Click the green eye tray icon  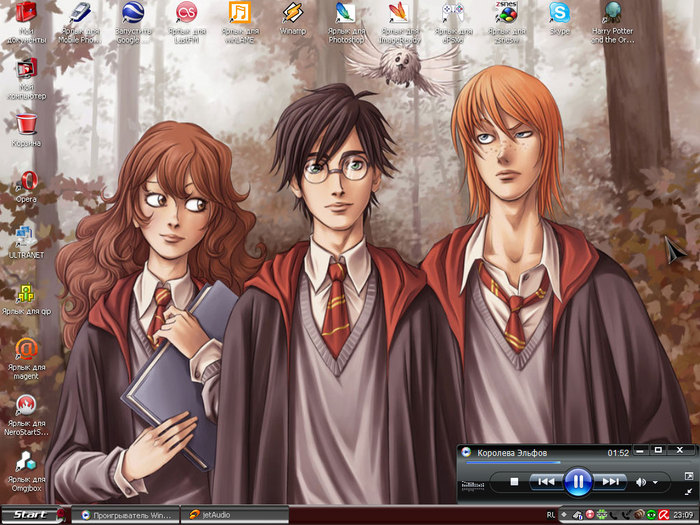coord(651,515)
